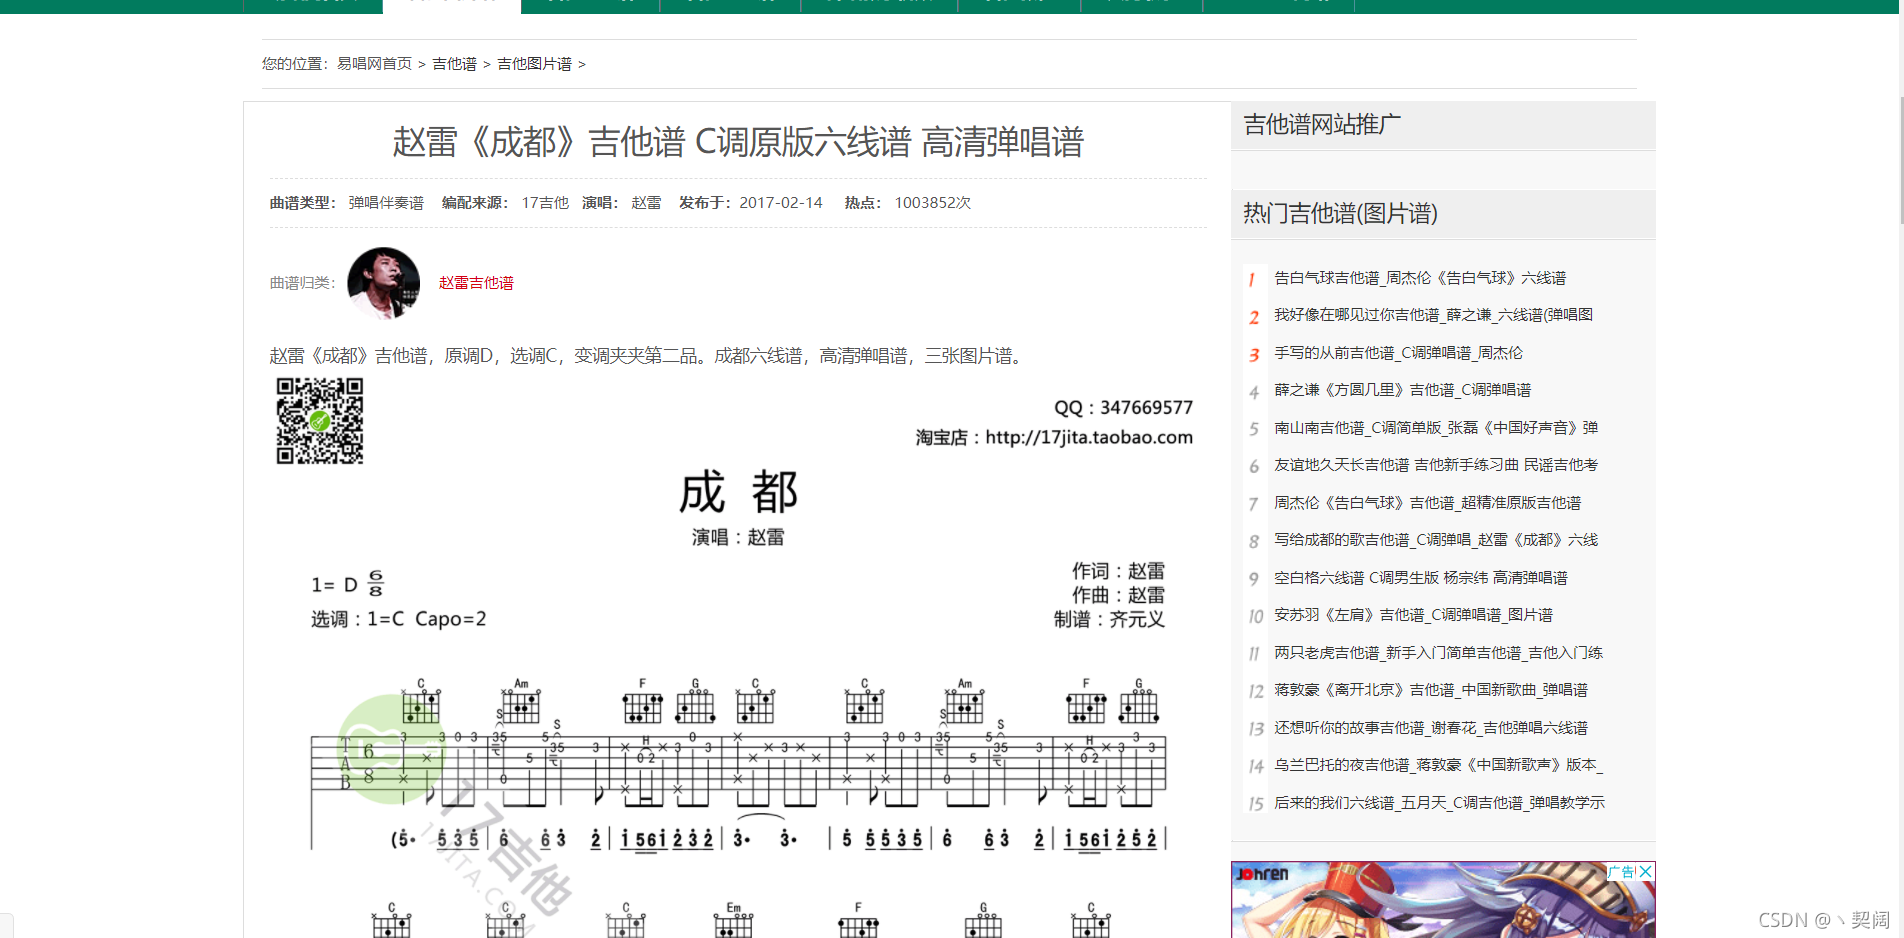
Task: Open 两只老虎吉他谱 entry
Action: tap(1438, 653)
